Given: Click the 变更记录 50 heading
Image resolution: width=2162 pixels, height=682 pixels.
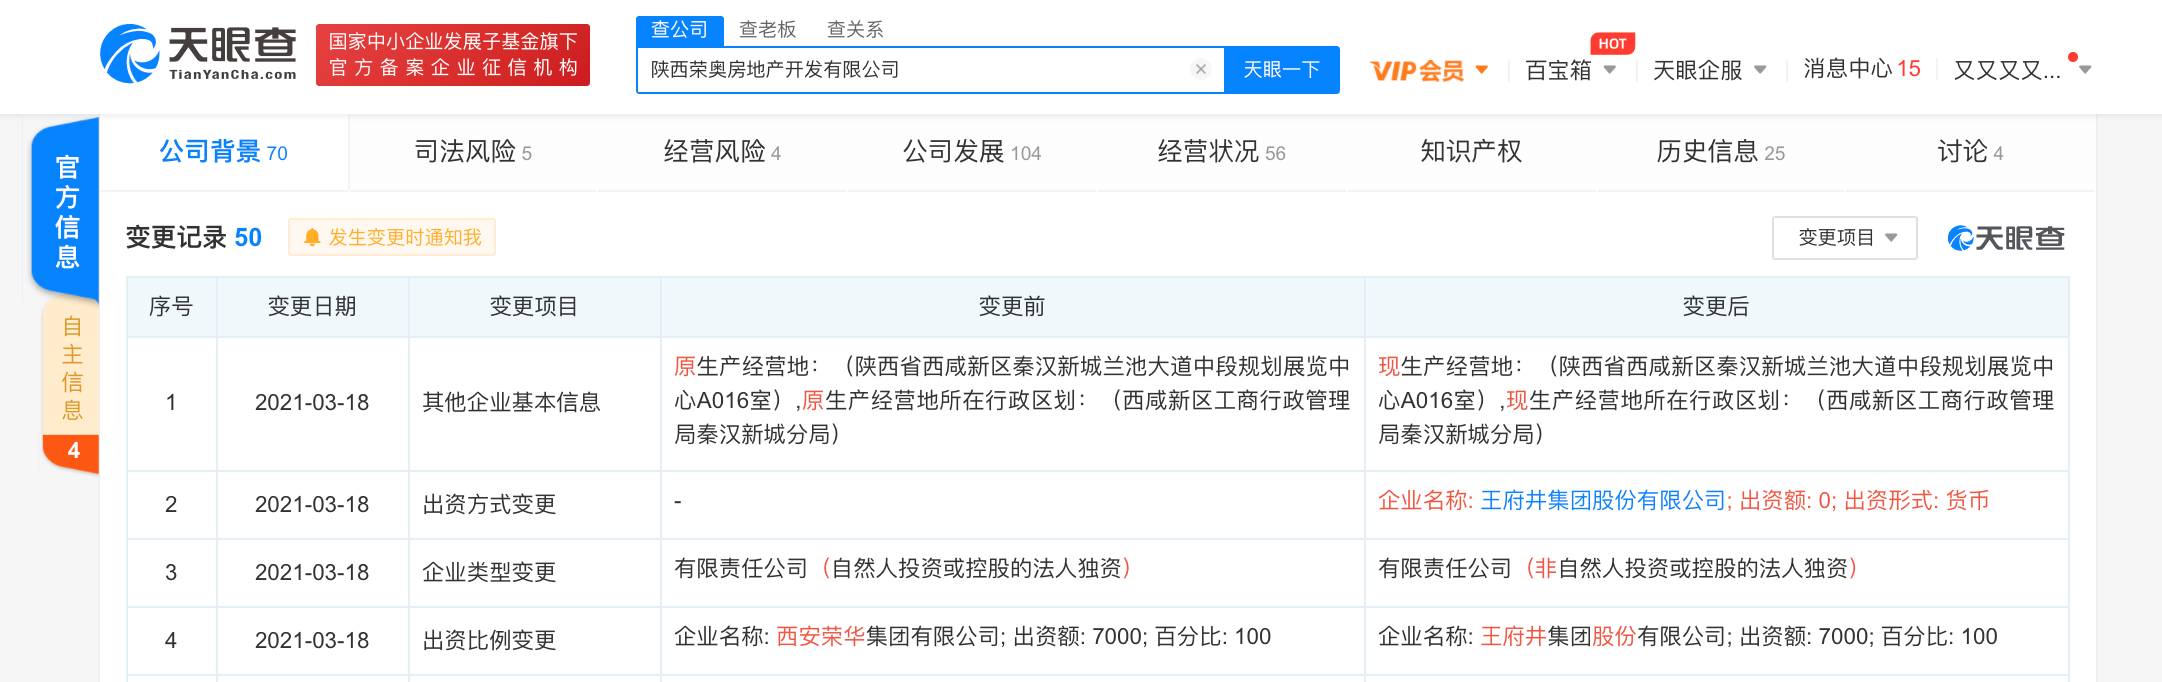Looking at the screenshot, I should (194, 237).
